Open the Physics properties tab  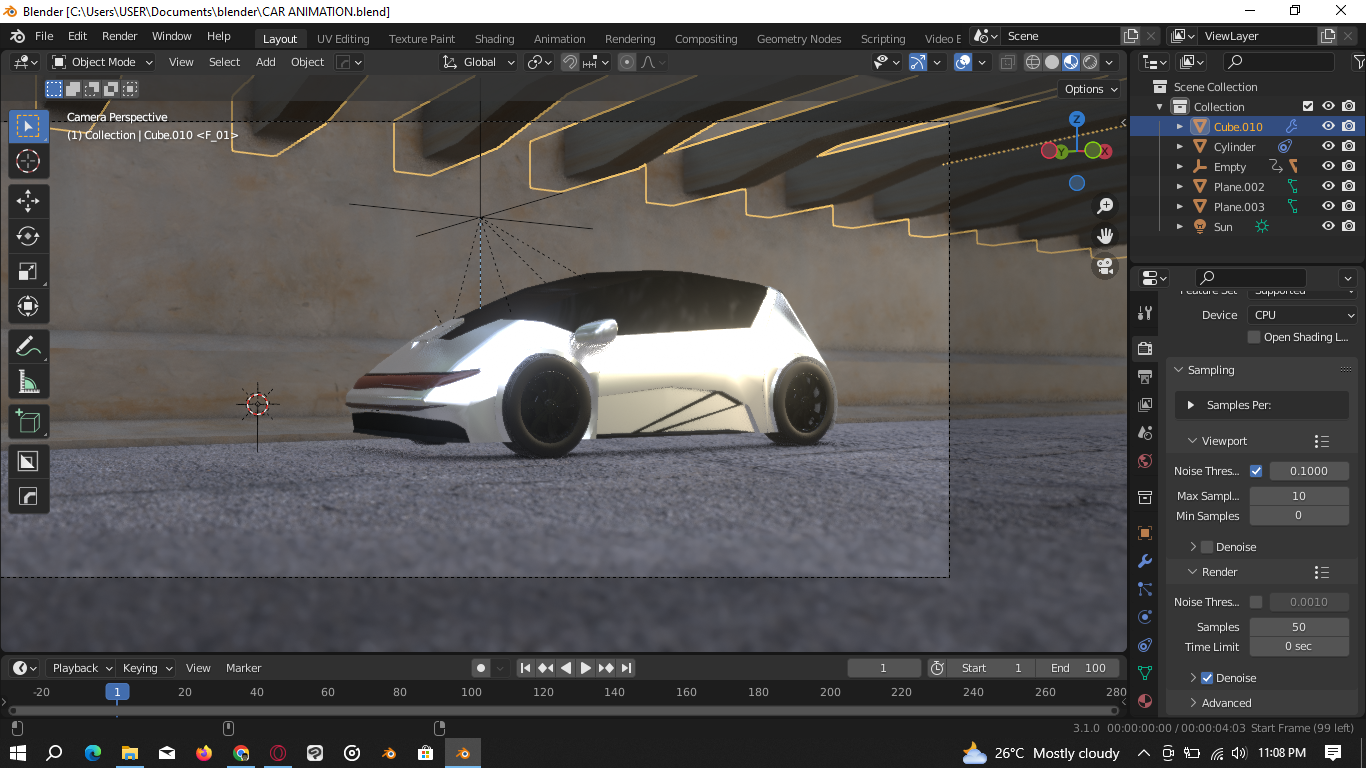pos(1145,617)
